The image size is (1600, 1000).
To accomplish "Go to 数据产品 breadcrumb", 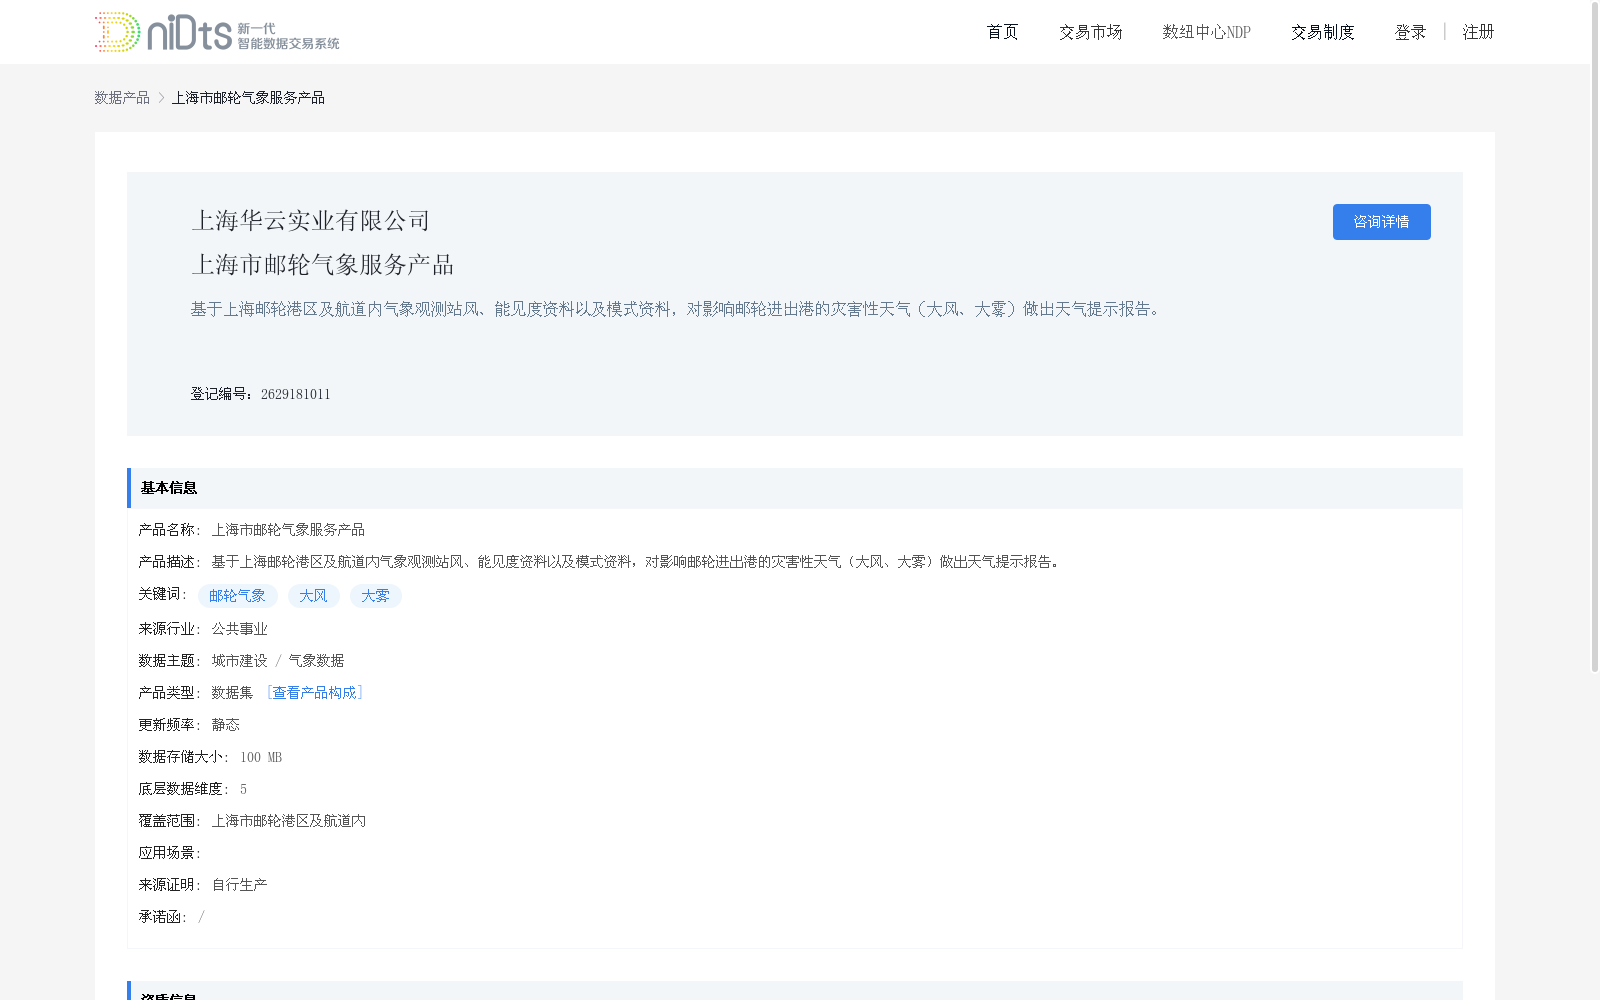I will coord(122,97).
